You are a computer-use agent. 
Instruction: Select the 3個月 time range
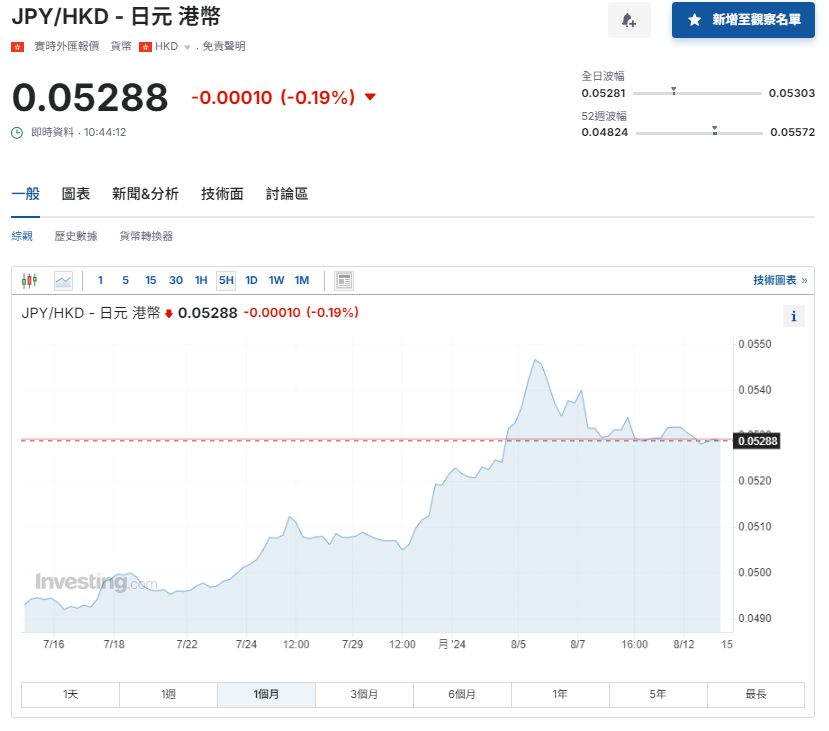(x=364, y=694)
